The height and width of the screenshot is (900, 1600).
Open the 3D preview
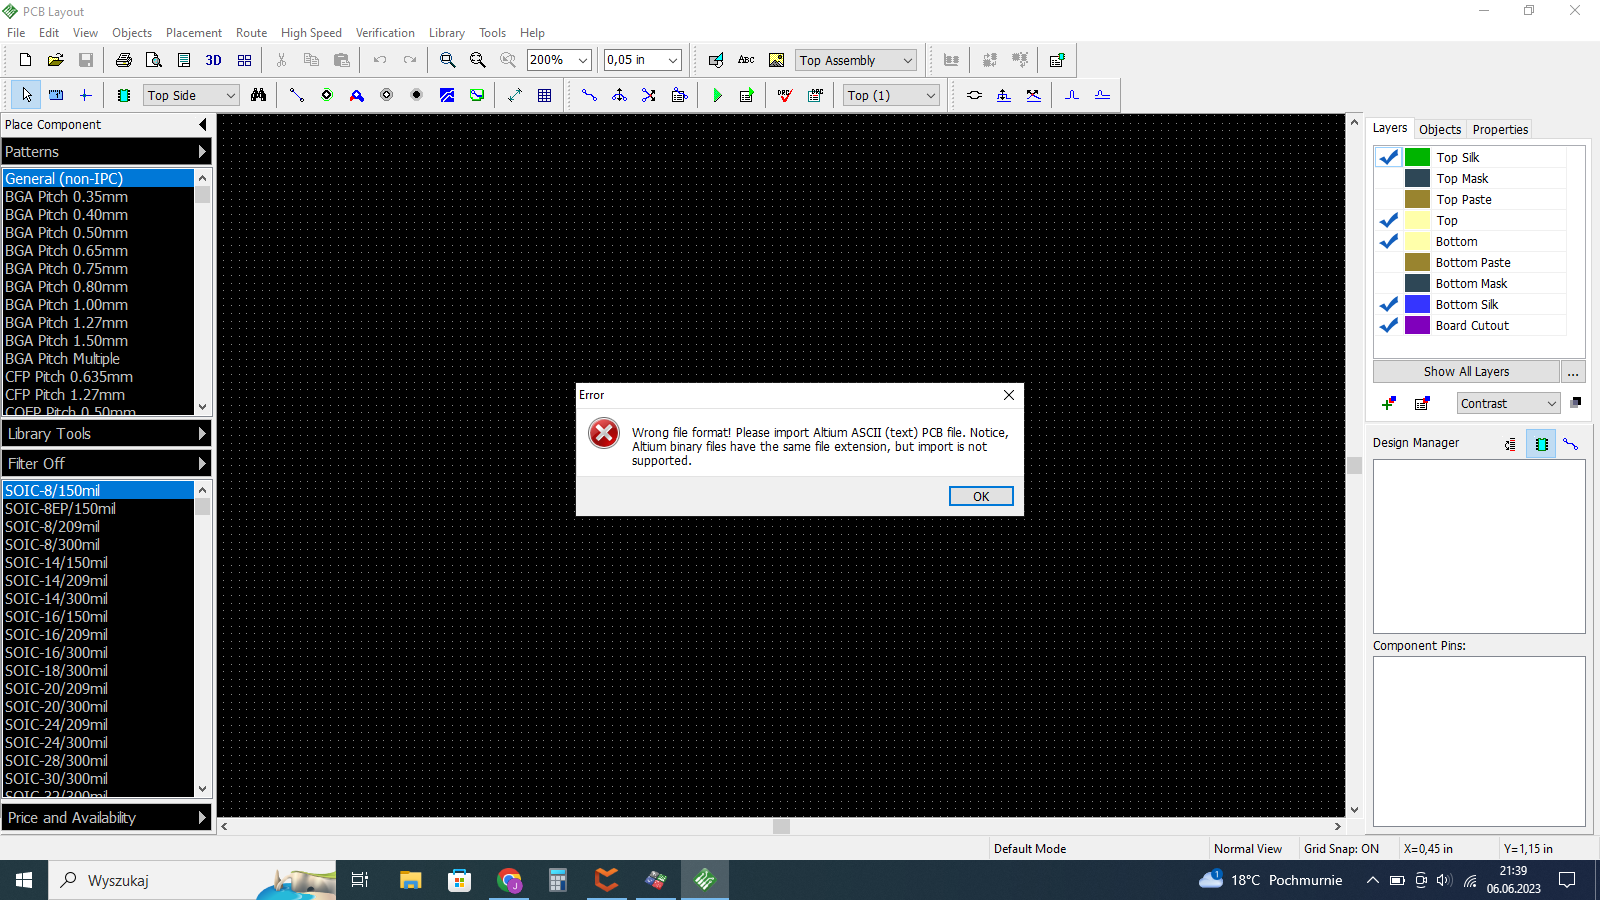(x=214, y=60)
